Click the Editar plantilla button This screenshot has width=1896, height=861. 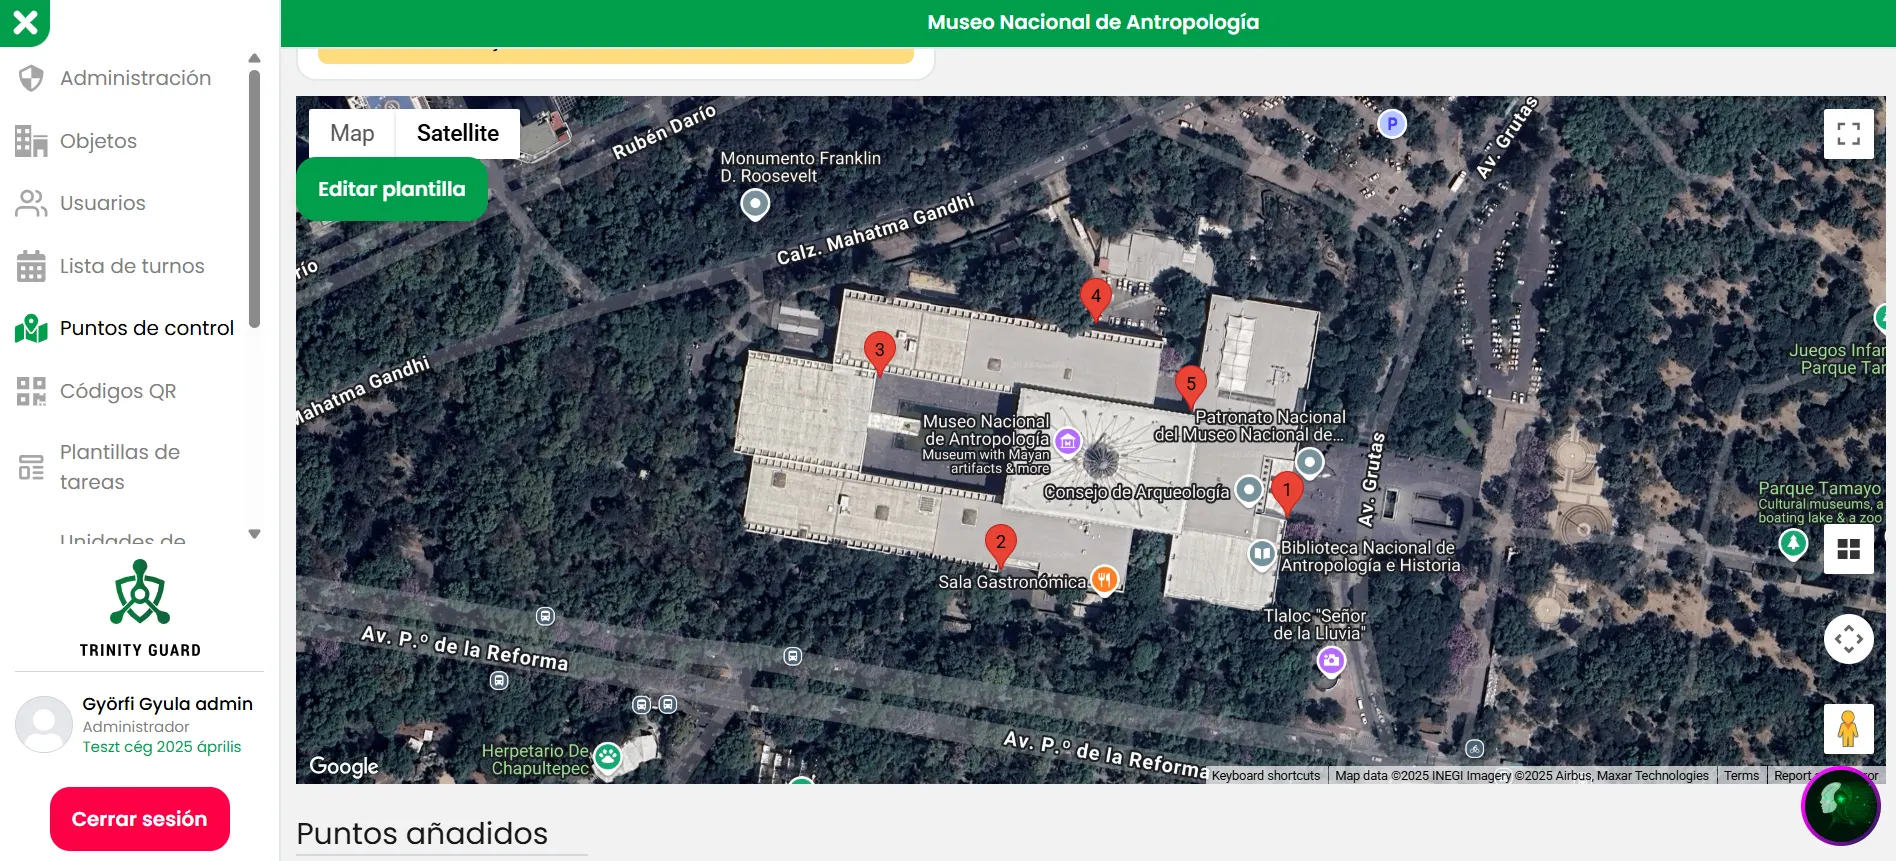(x=391, y=189)
